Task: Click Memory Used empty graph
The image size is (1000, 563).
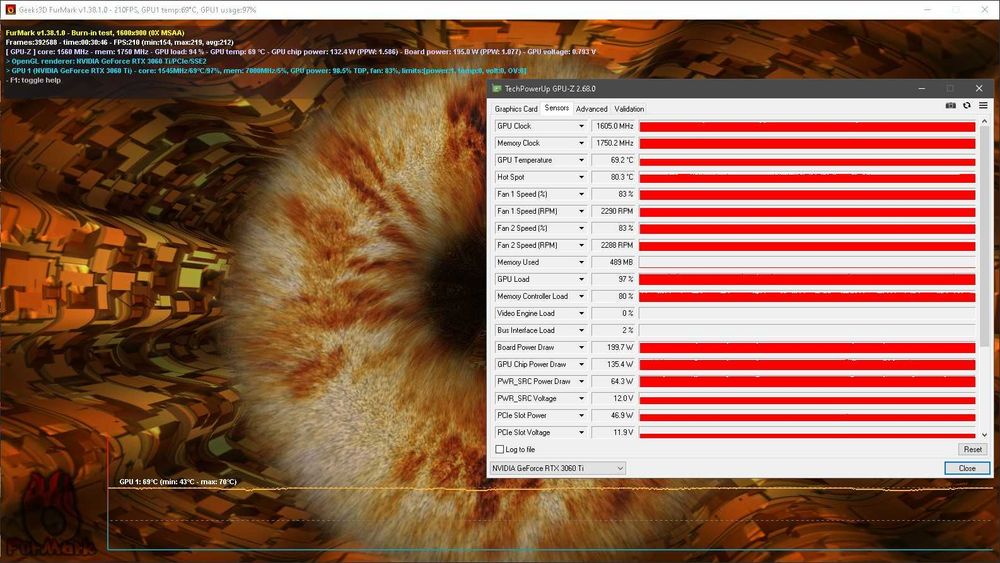Action: coord(807,262)
